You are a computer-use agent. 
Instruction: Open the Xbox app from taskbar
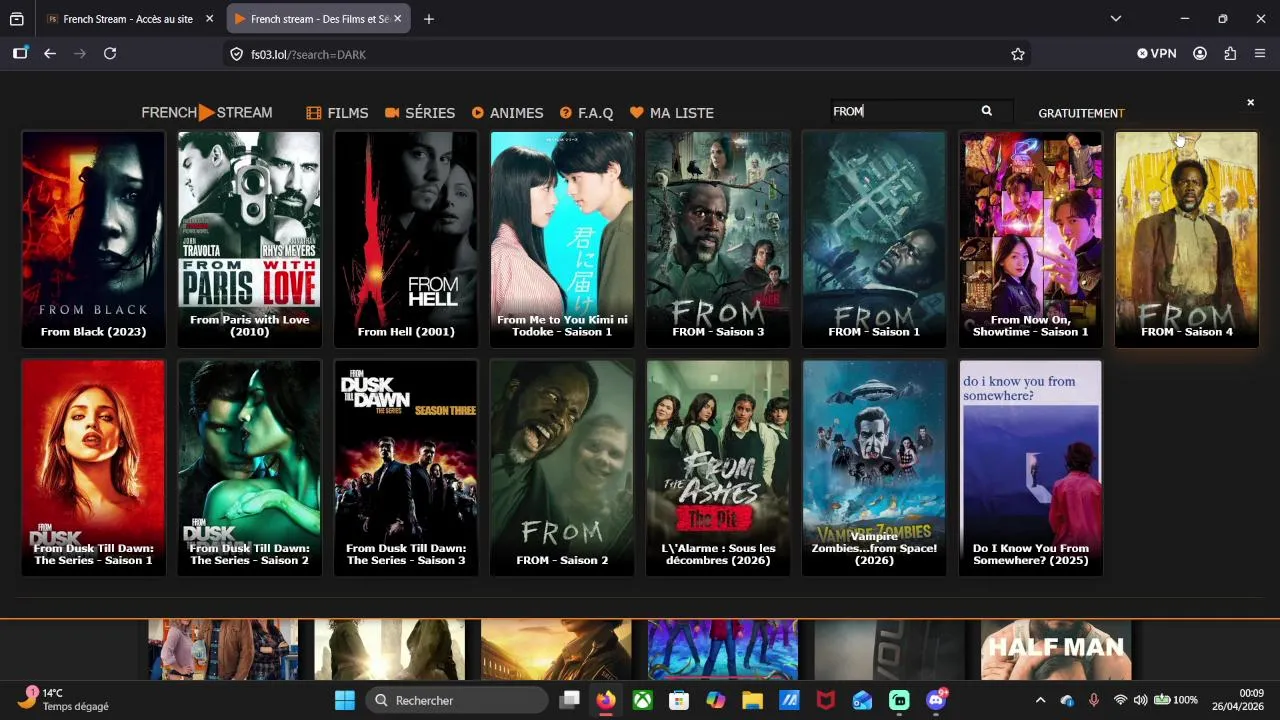tap(642, 700)
